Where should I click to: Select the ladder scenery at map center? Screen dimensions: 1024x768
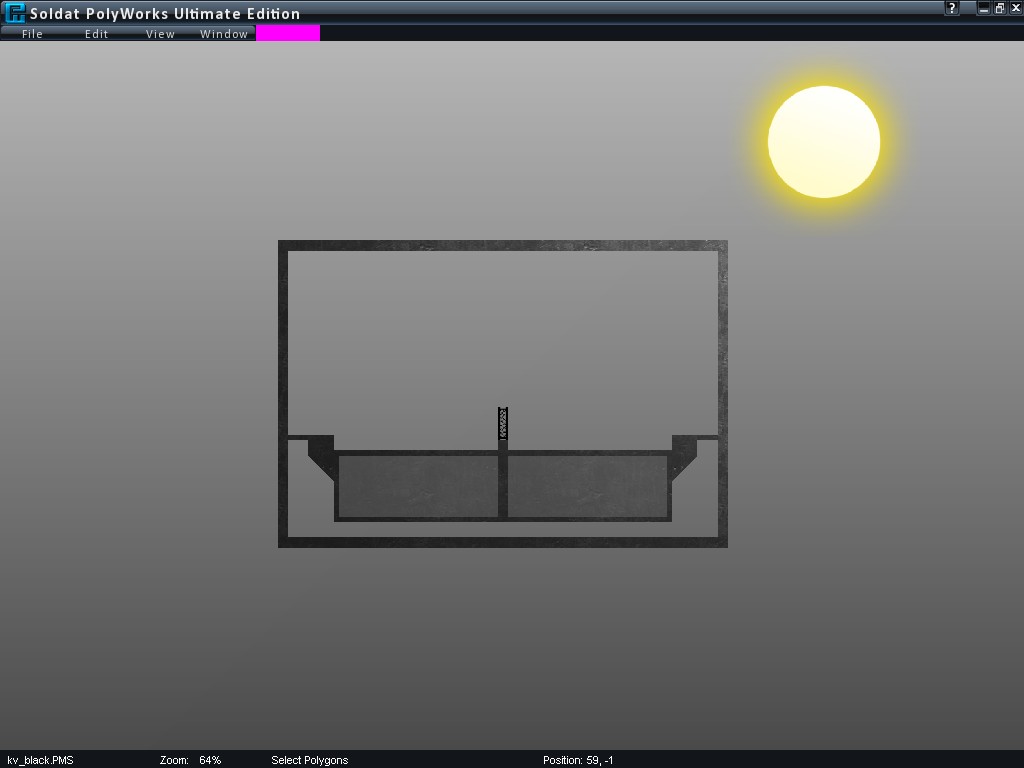point(503,424)
